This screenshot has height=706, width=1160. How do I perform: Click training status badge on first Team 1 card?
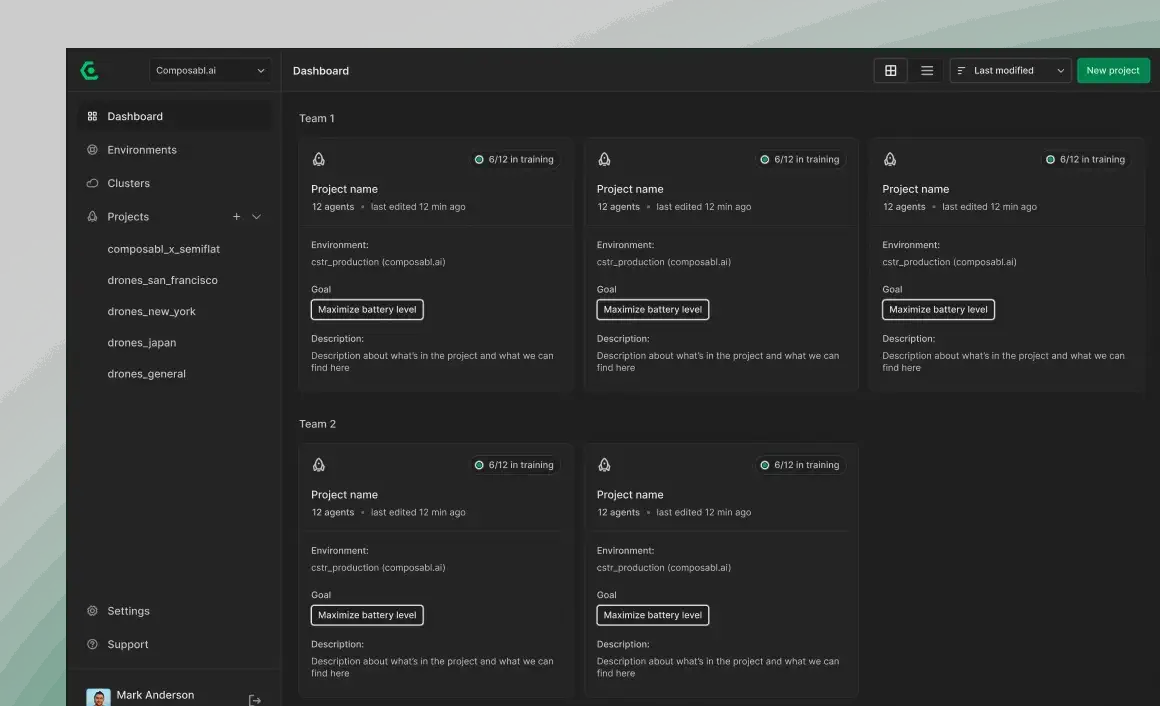coord(514,159)
